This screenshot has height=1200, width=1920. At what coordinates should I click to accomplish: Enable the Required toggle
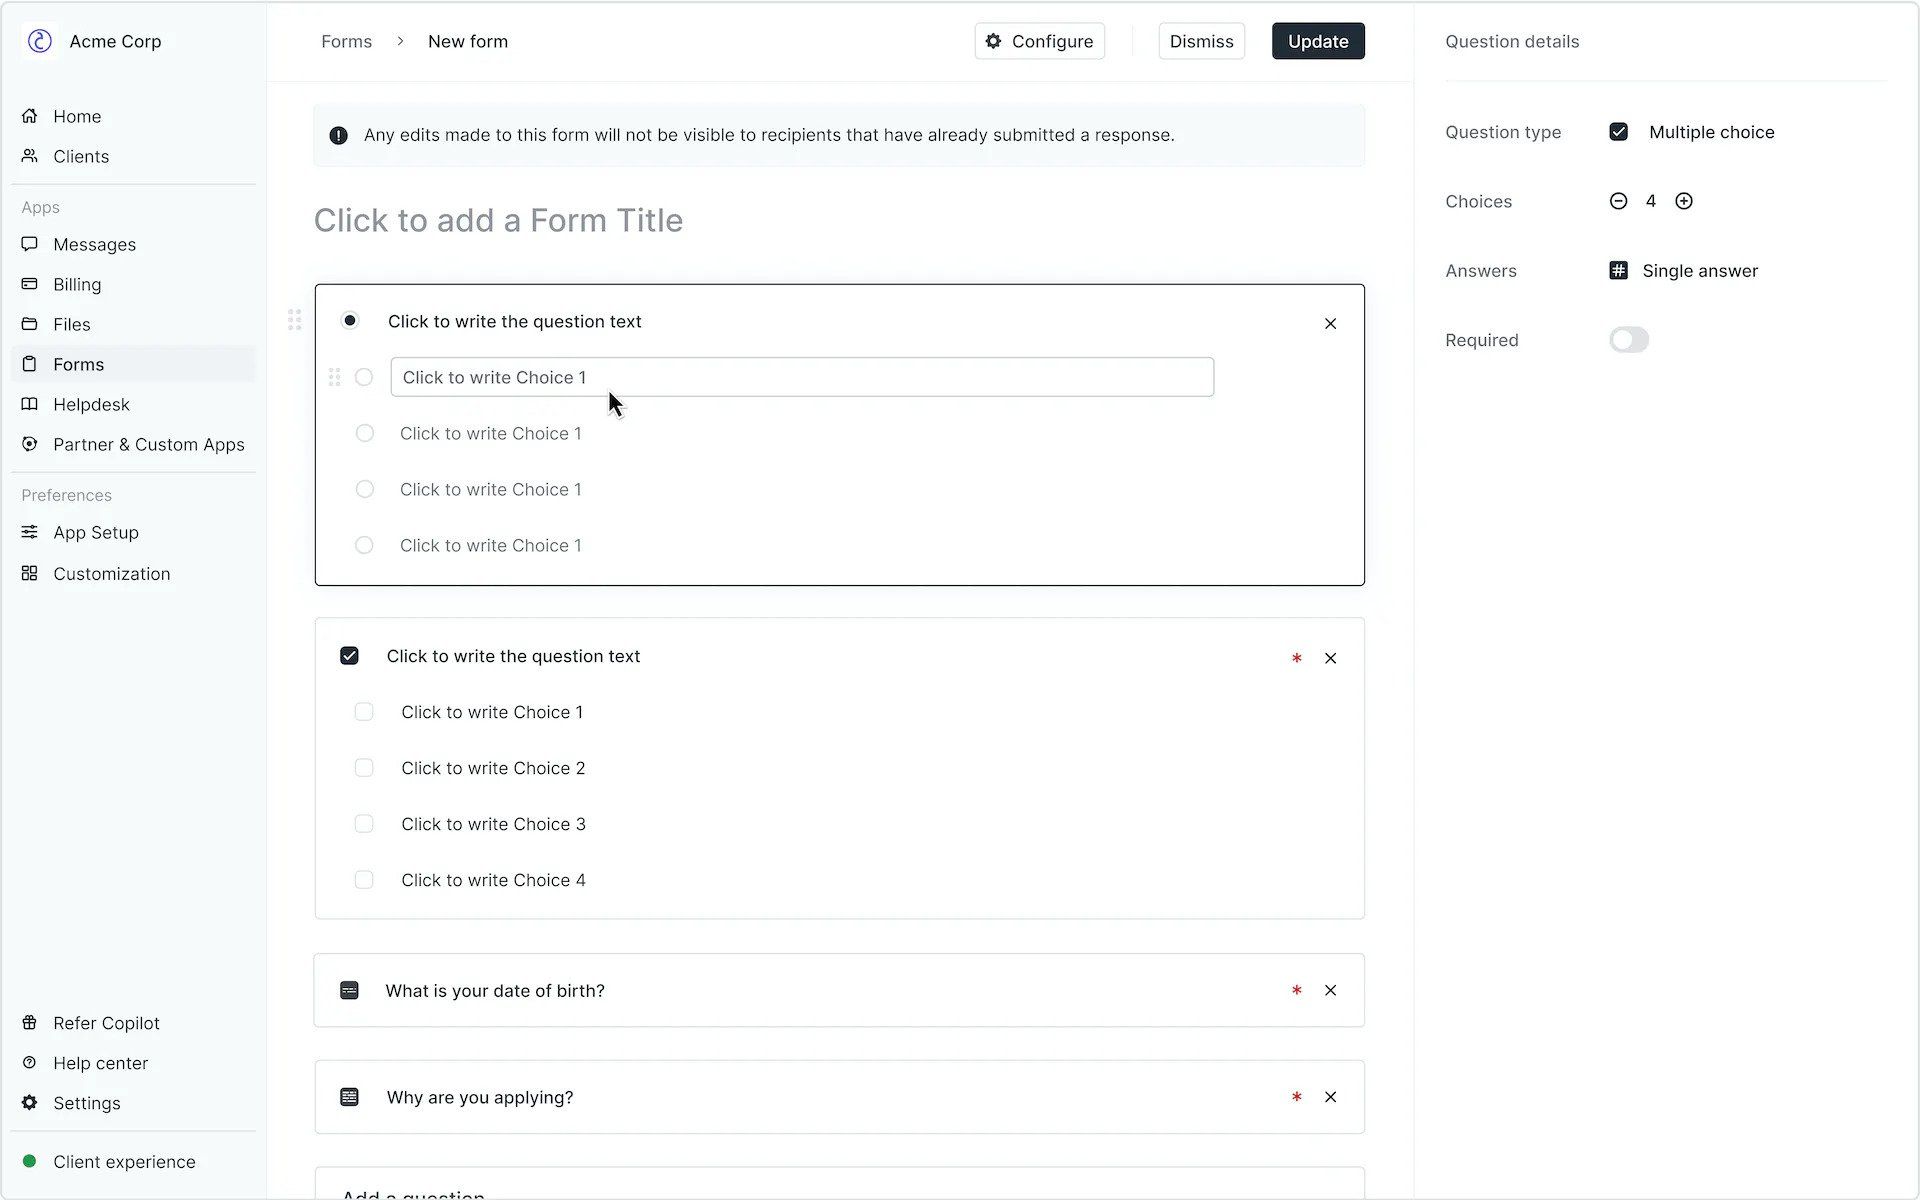1628,339
